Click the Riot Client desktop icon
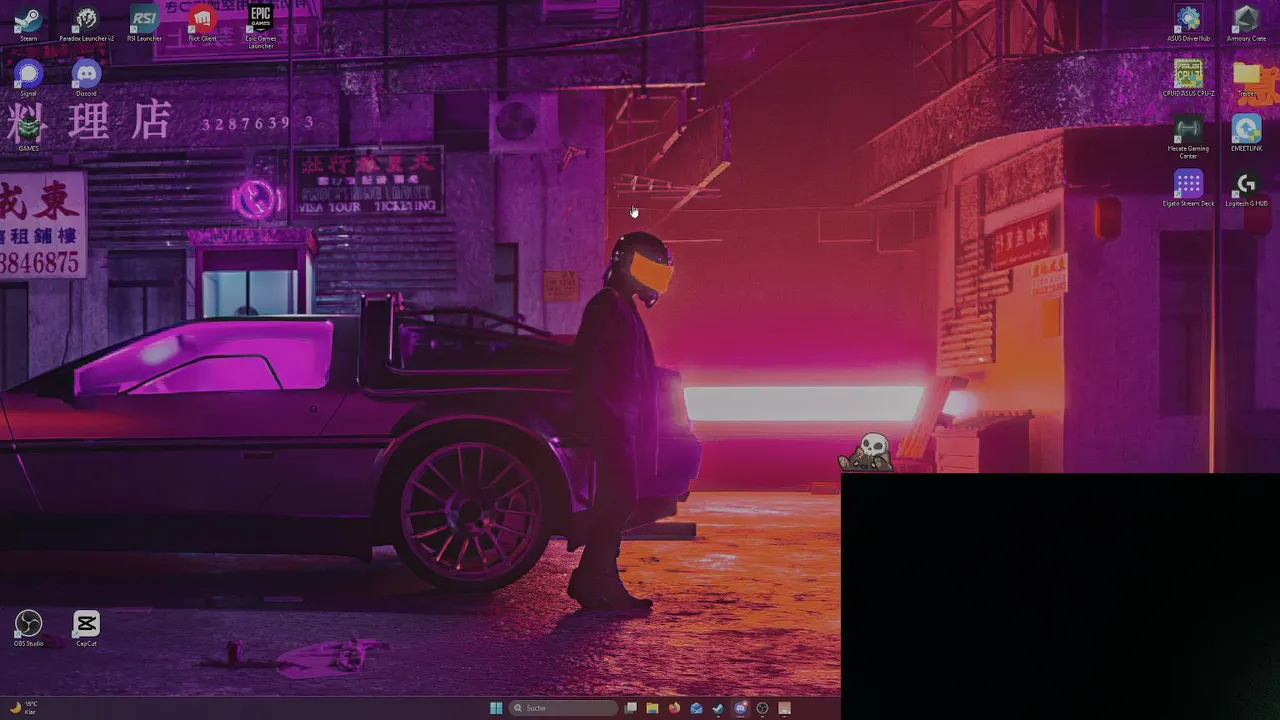The width and height of the screenshot is (1280, 720). click(x=202, y=24)
